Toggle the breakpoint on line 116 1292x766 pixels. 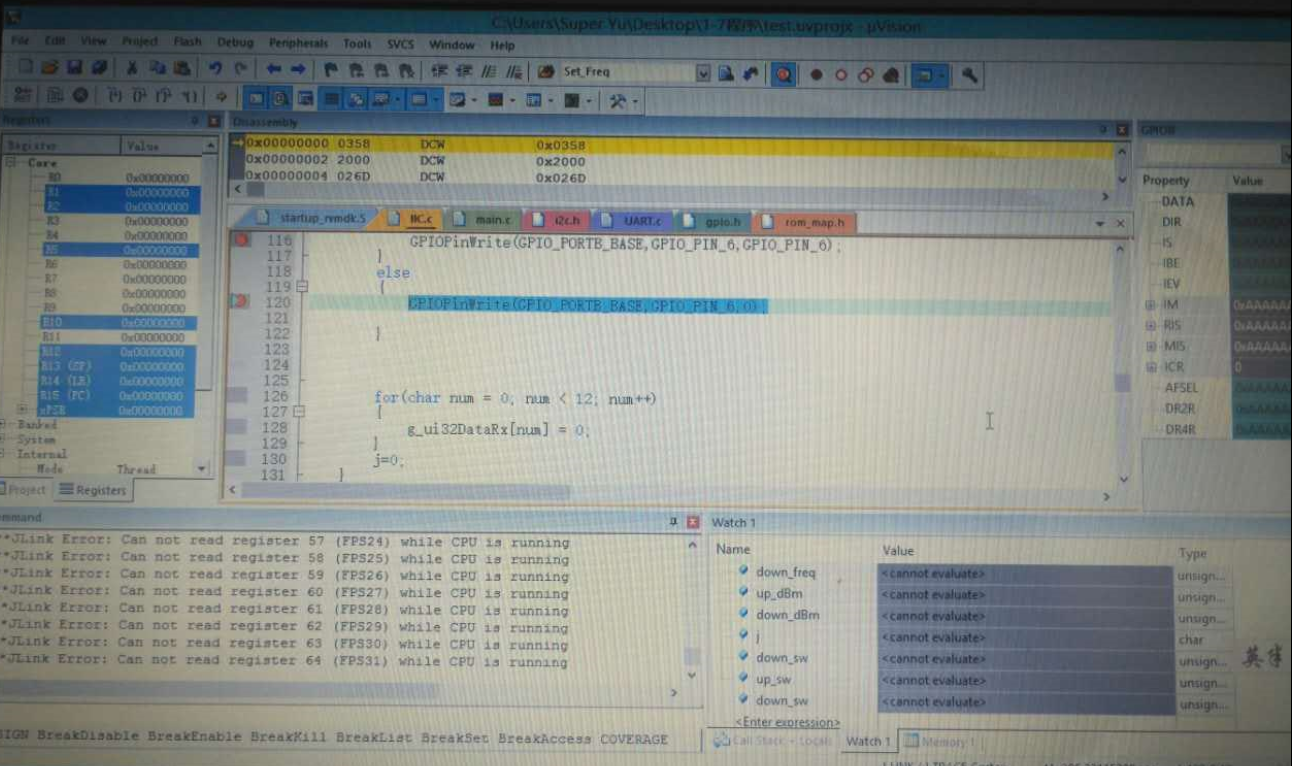241,240
